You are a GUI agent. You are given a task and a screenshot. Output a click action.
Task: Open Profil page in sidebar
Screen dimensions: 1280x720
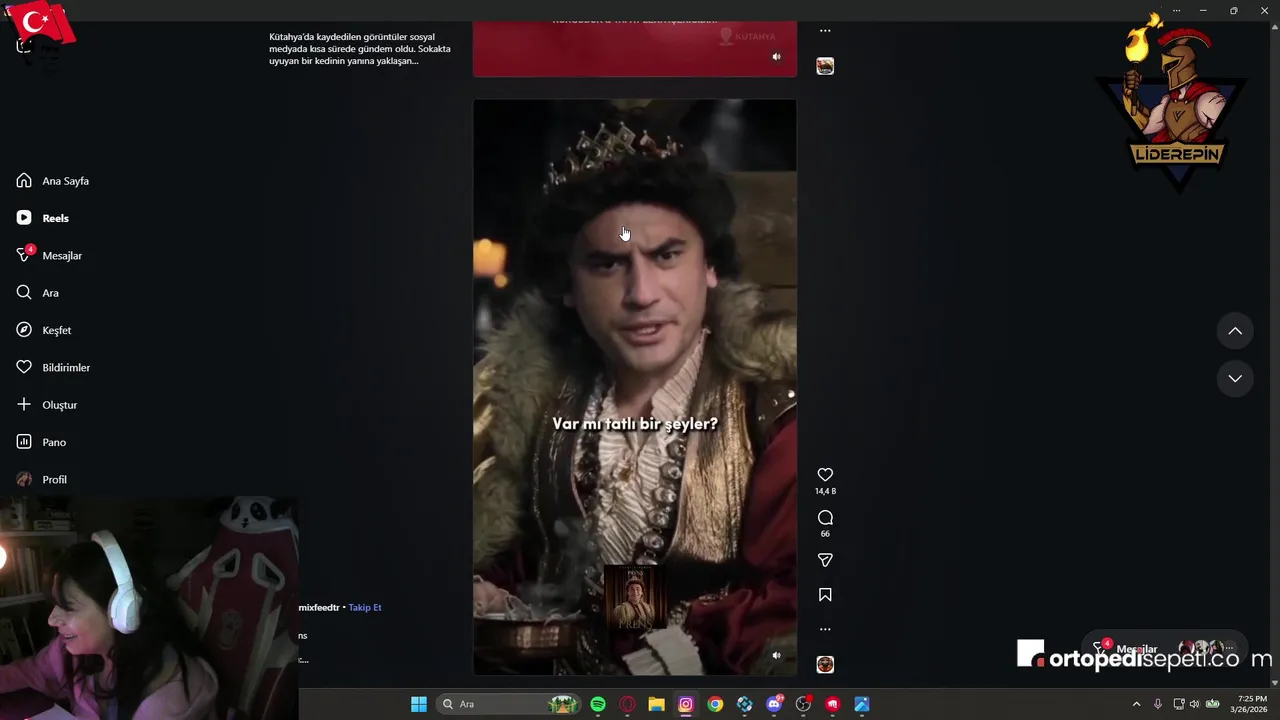tap(41, 480)
